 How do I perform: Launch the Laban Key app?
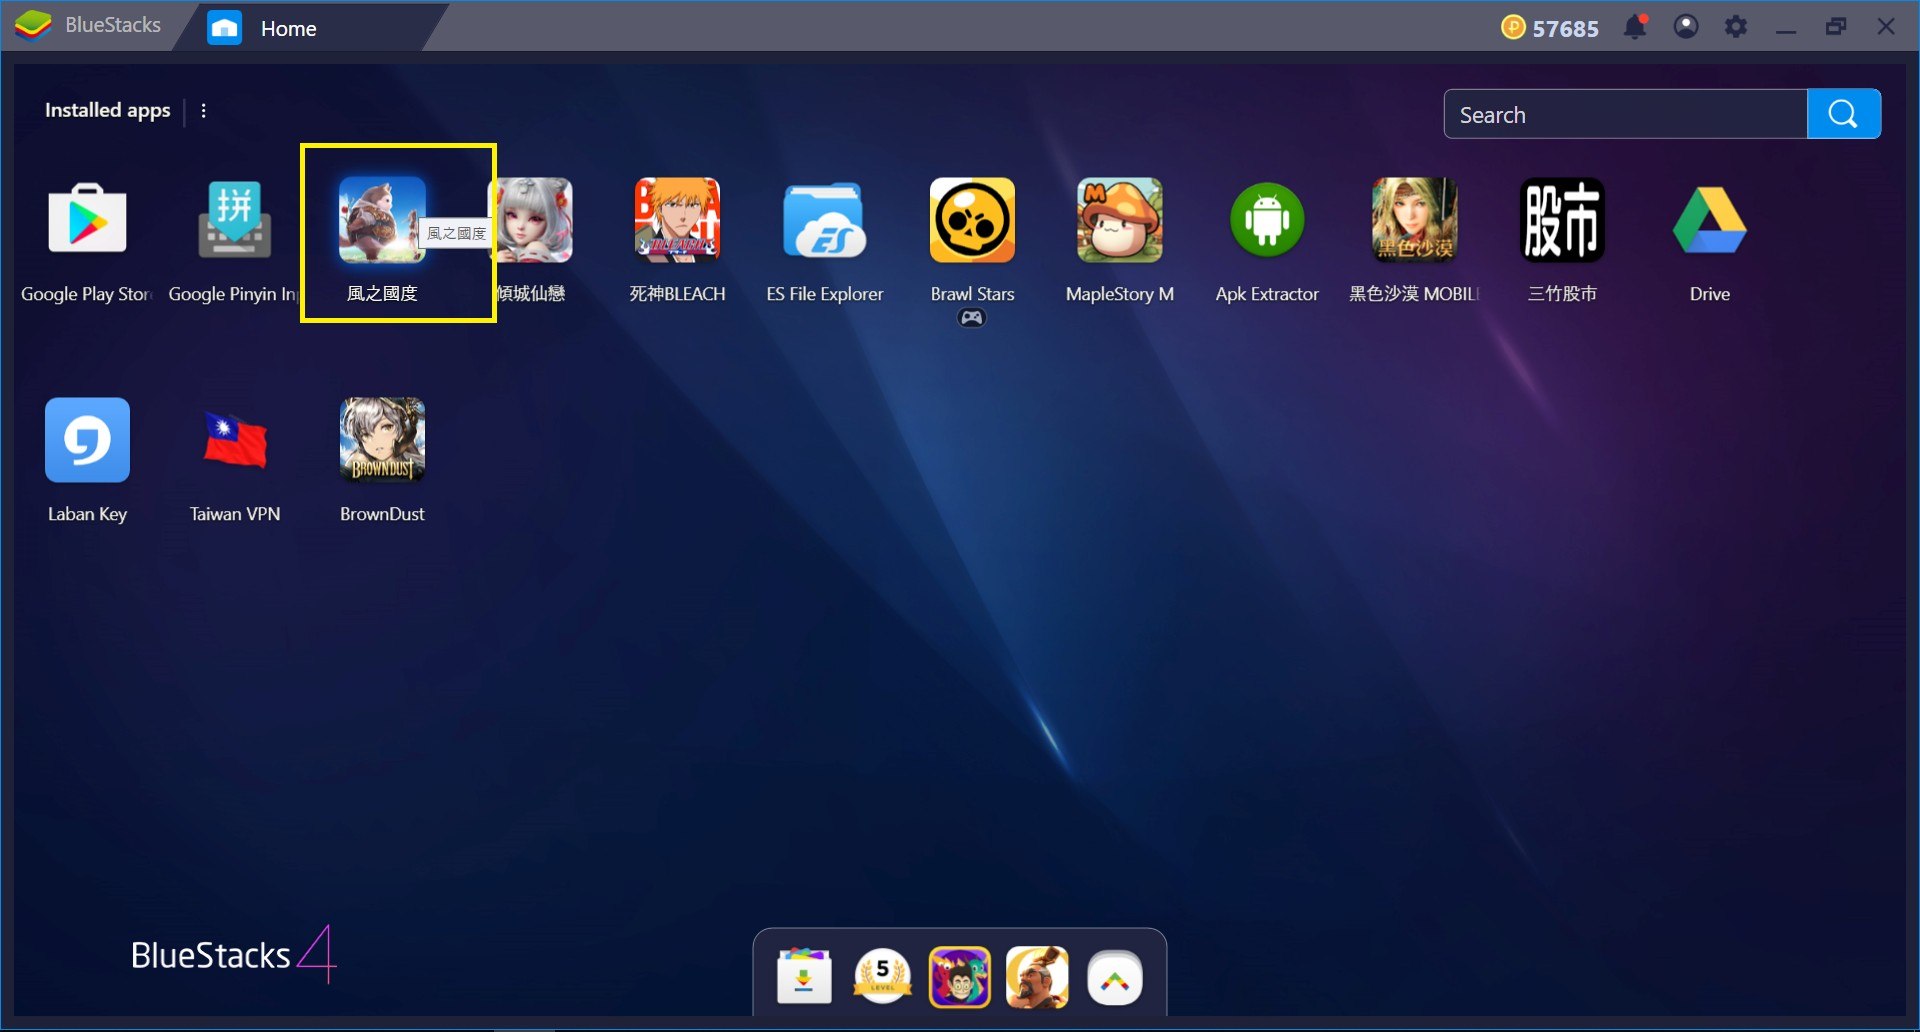[x=87, y=439]
